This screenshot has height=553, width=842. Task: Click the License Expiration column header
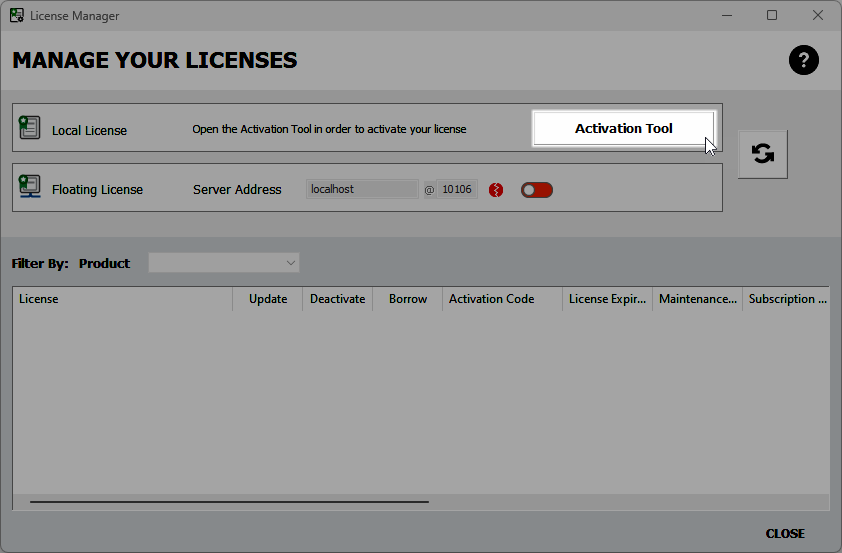pyautogui.click(x=607, y=299)
